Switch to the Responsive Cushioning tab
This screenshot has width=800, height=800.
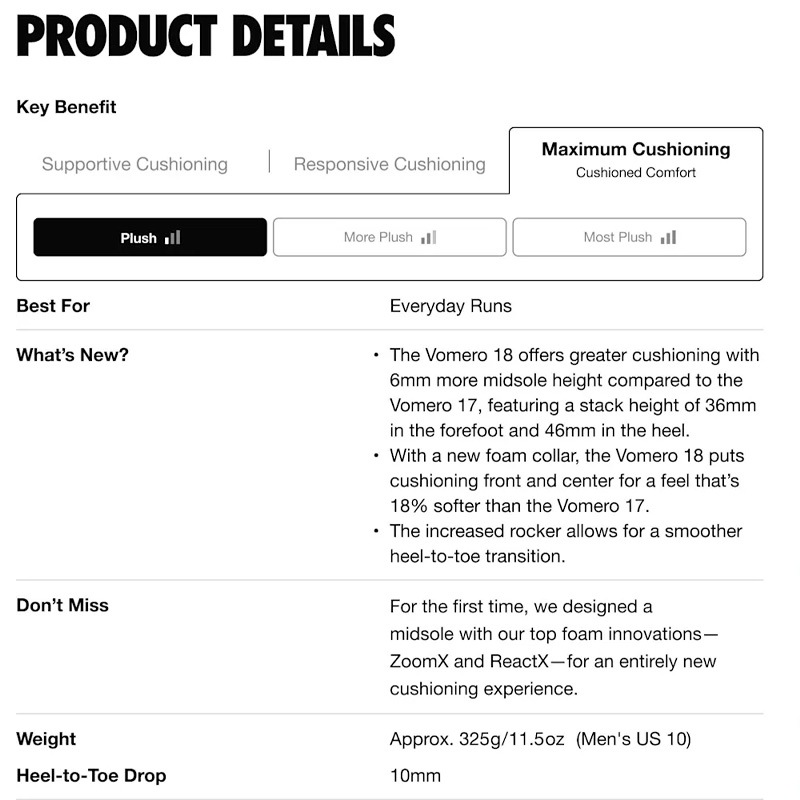point(389,164)
